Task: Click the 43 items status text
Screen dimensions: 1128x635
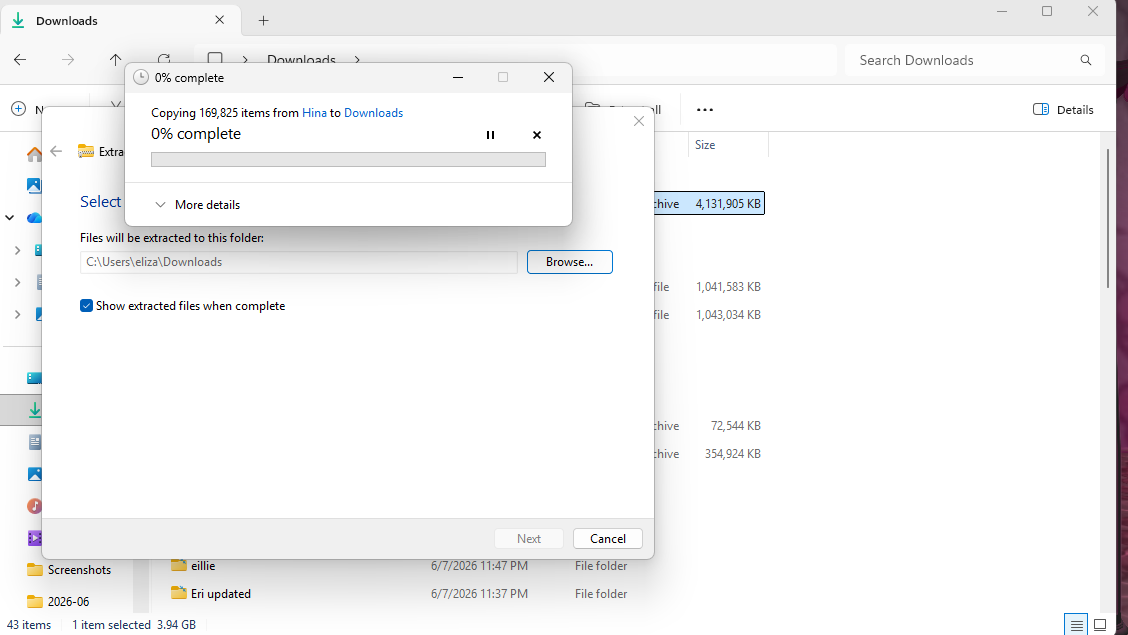Action: coord(29,625)
